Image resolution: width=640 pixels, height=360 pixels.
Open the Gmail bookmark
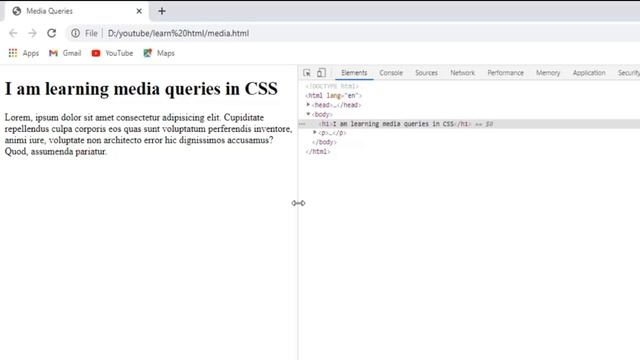[65, 53]
